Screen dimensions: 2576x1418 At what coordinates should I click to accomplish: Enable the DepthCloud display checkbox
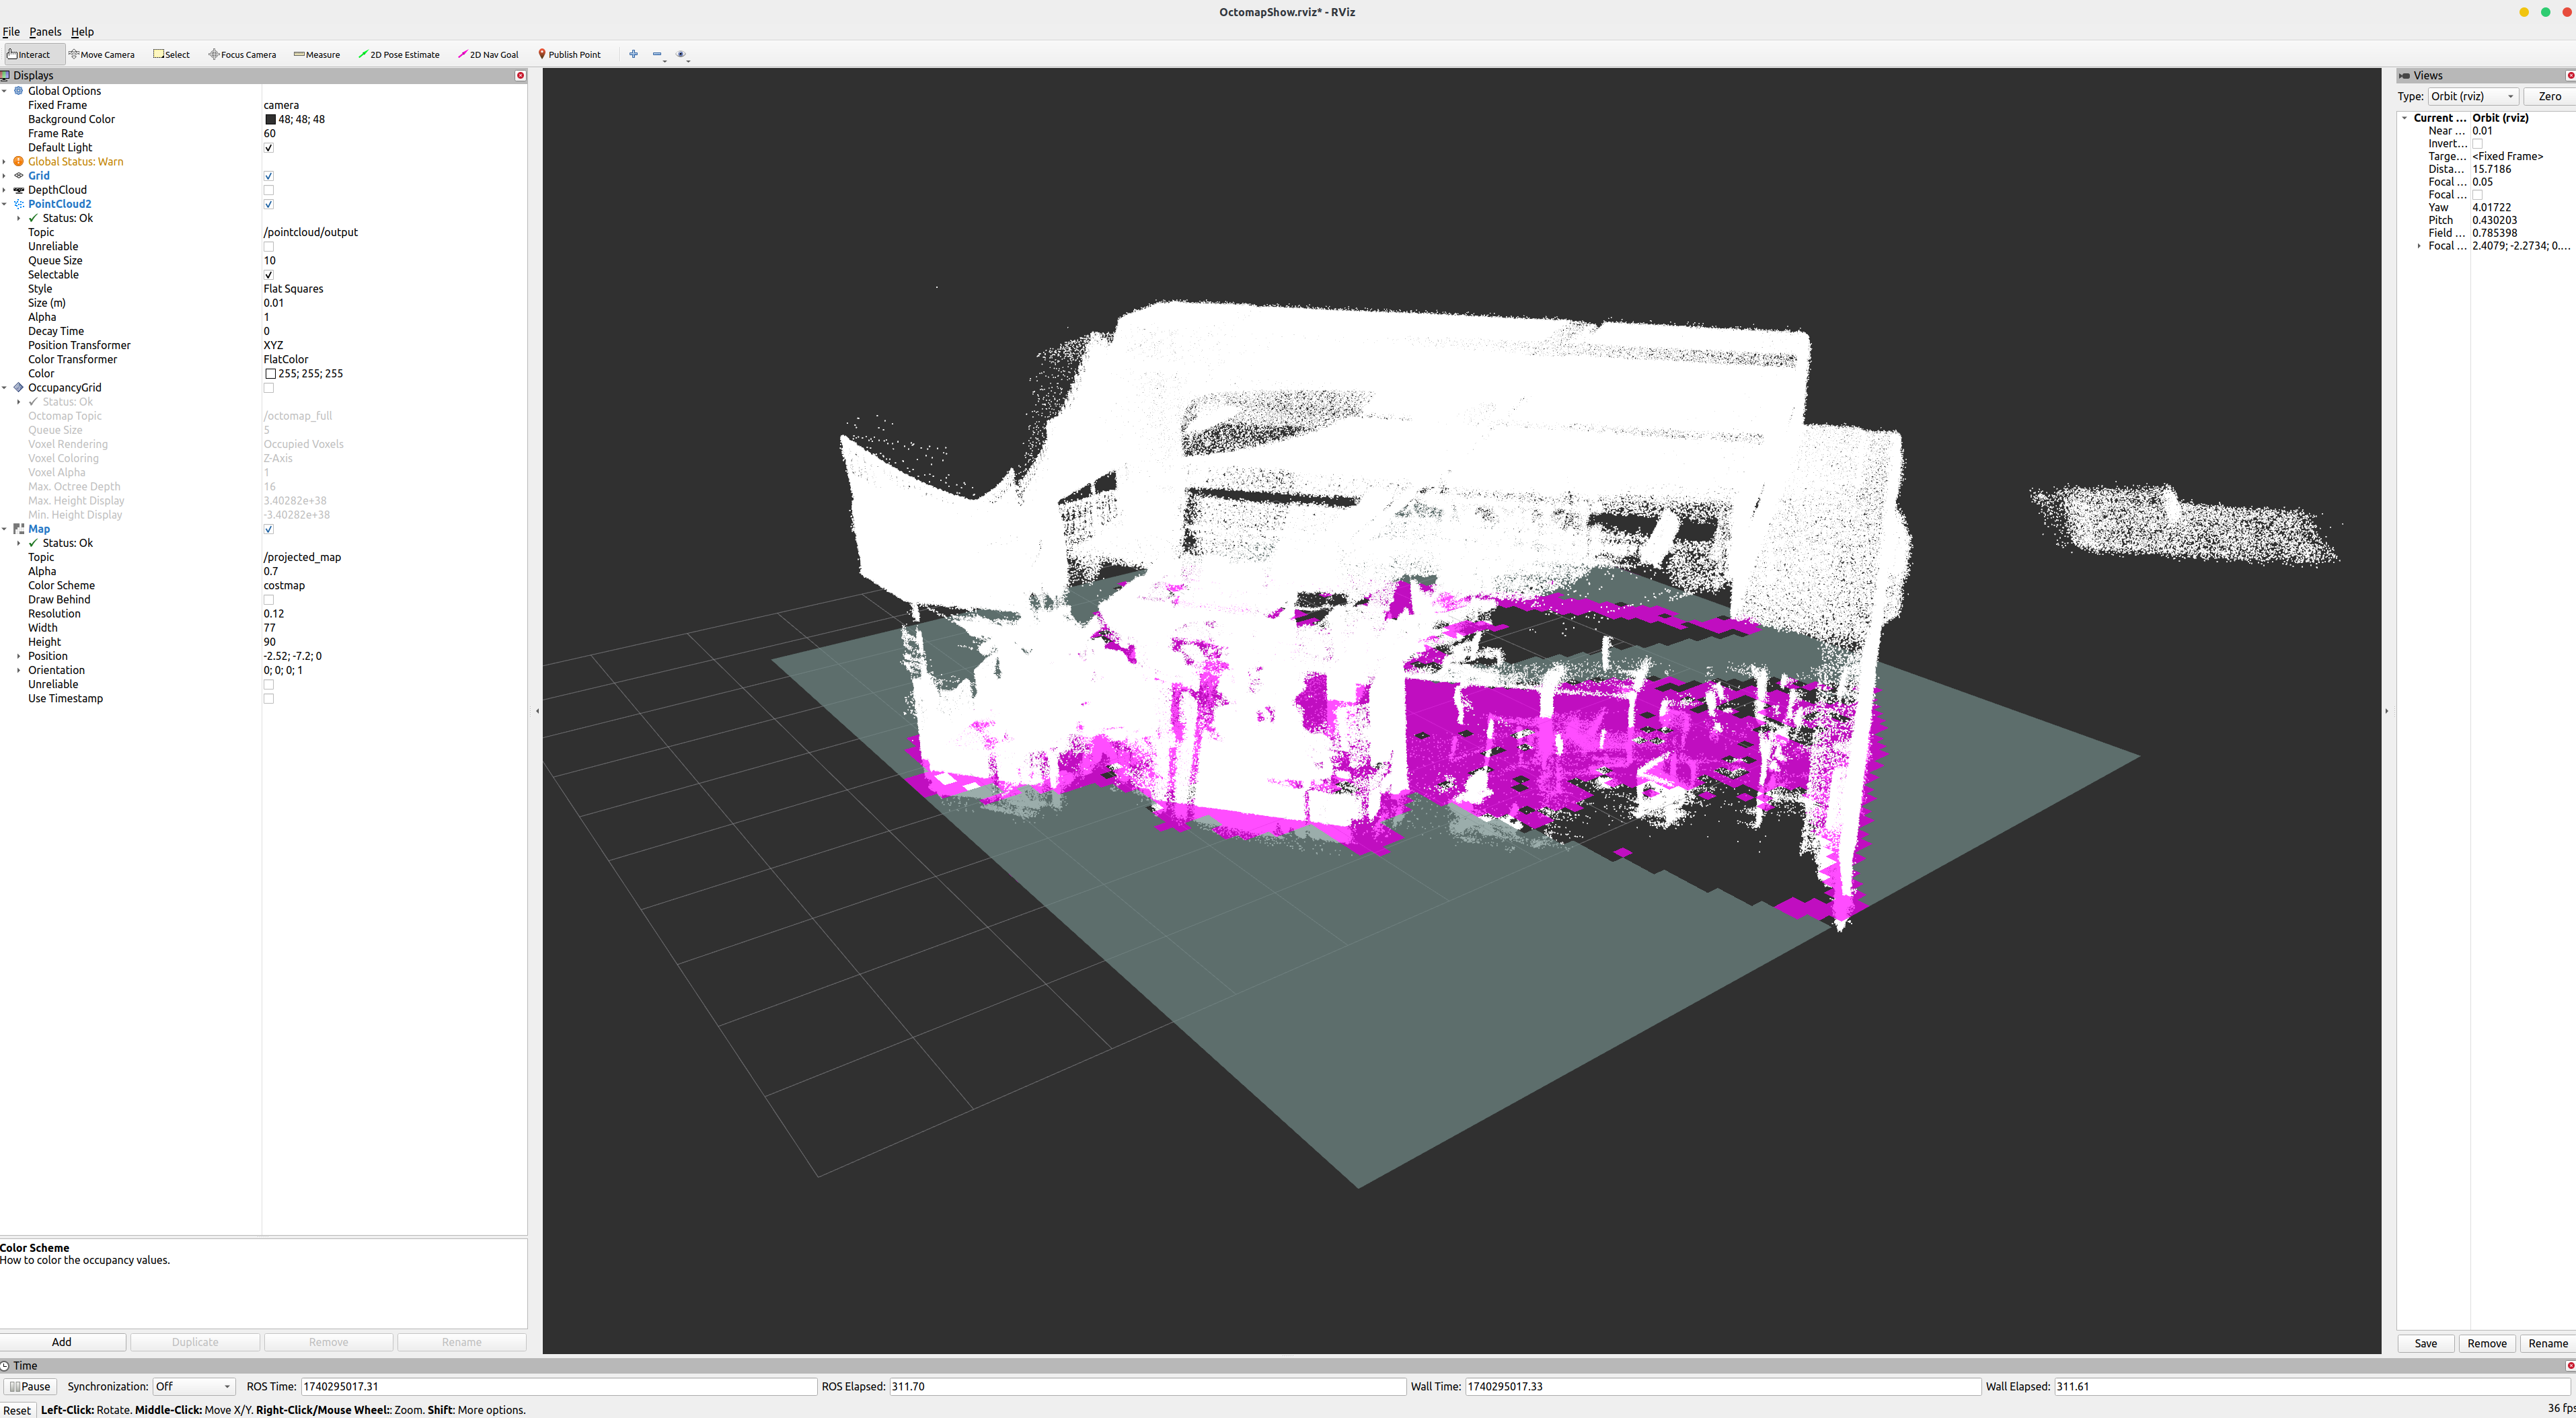pyautogui.click(x=268, y=190)
